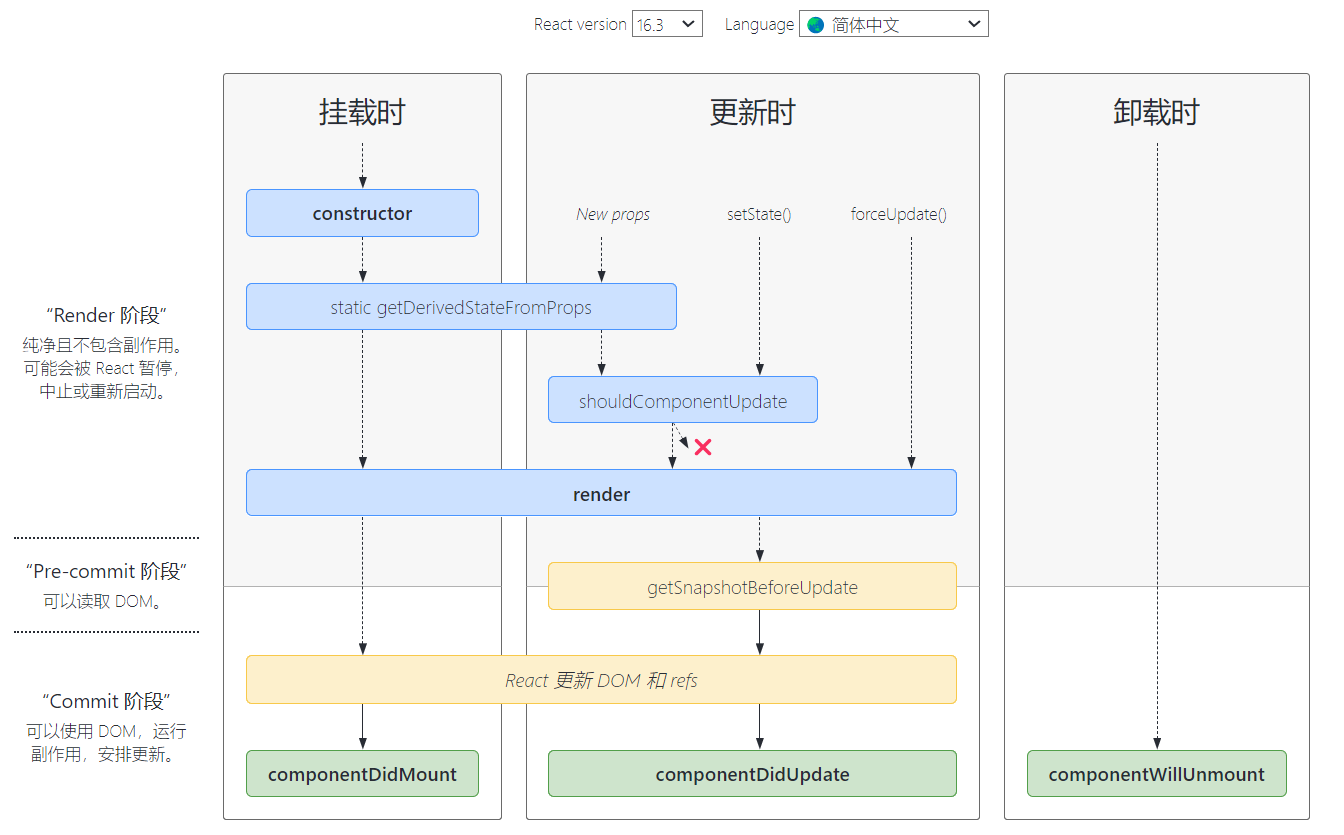Click the React 更新 DOM 和 refs box
This screenshot has width=1344, height=835.
coord(601,680)
